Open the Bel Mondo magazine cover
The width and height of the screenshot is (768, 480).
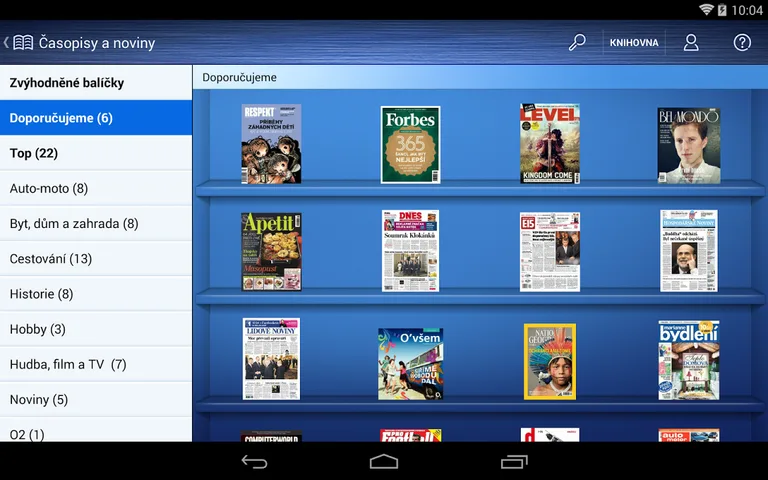coord(689,145)
